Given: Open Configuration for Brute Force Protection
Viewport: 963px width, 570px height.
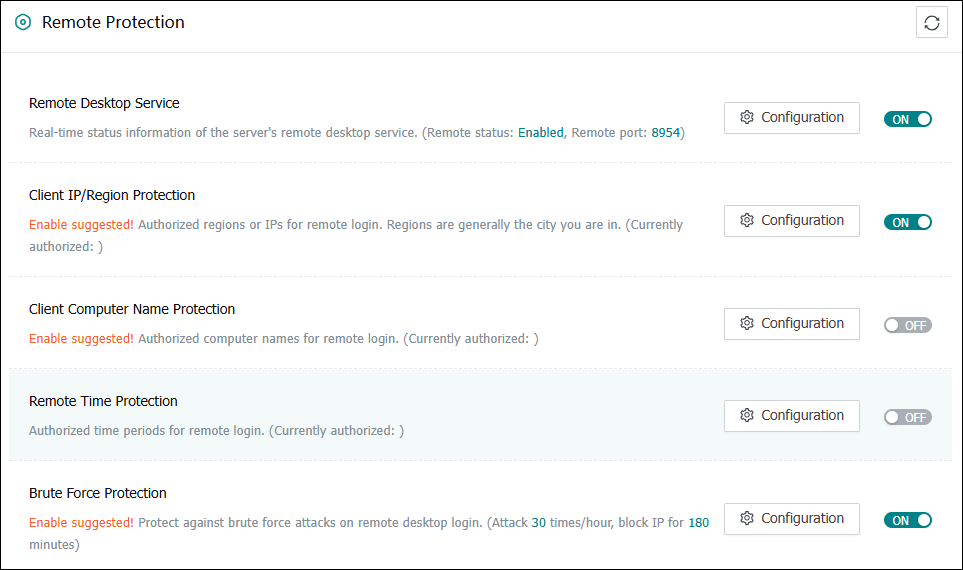Looking at the screenshot, I should (792, 519).
